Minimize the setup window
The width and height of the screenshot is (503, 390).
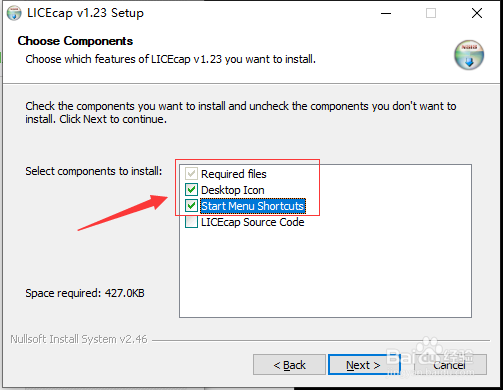tap(386, 13)
